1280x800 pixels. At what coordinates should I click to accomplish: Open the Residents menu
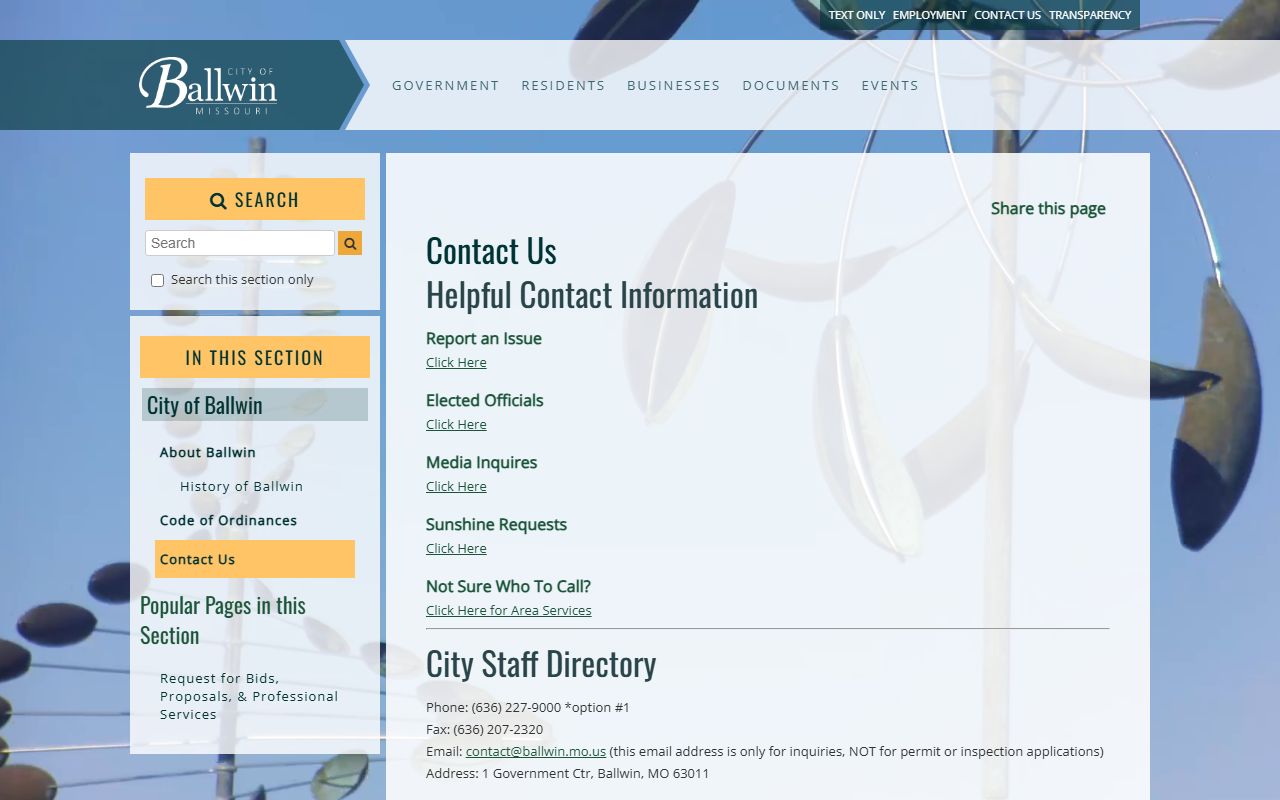(563, 85)
